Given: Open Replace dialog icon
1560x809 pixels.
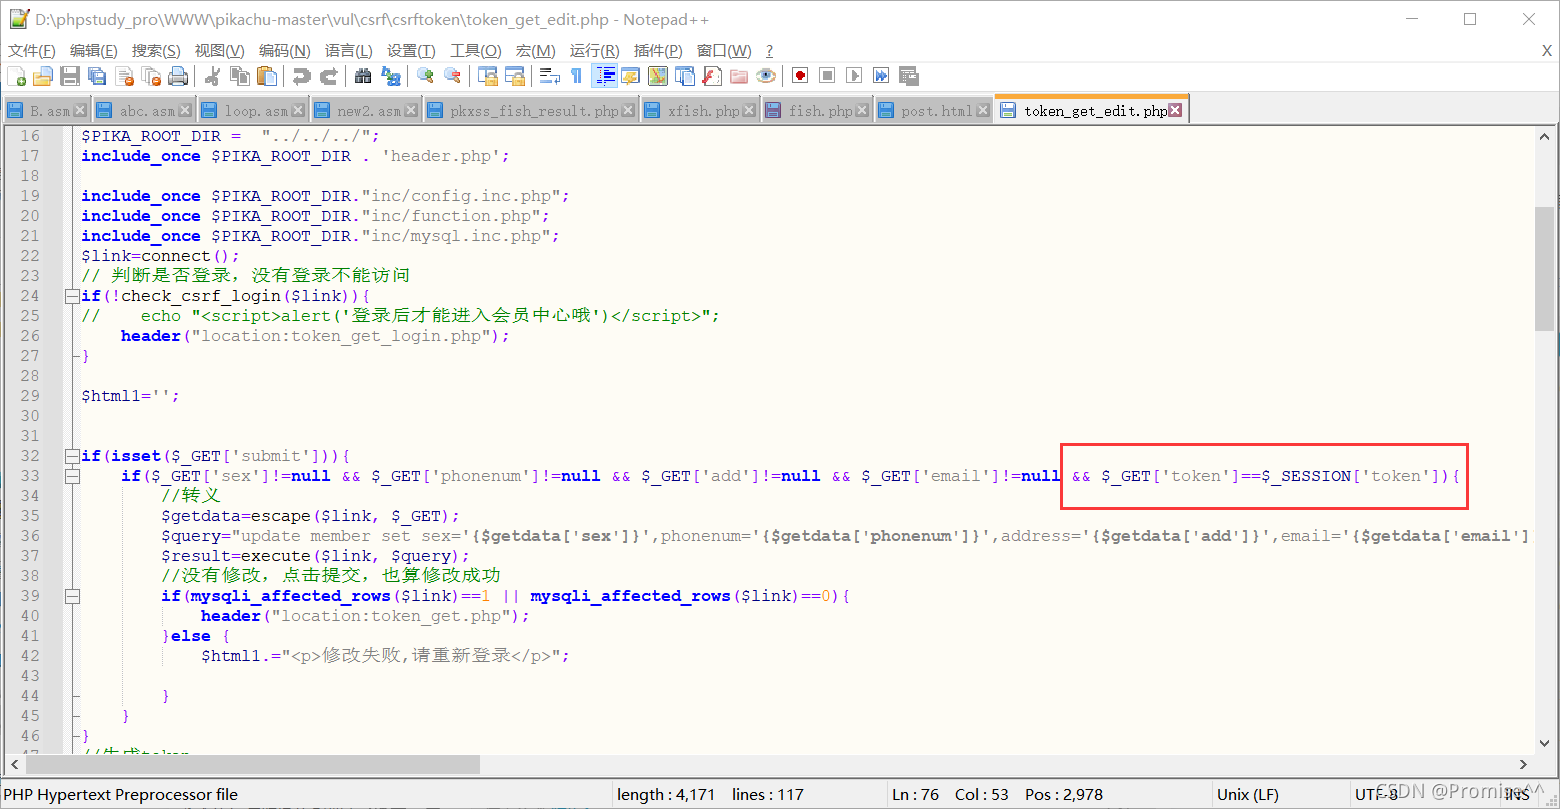Looking at the screenshot, I should [x=391, y=76].
